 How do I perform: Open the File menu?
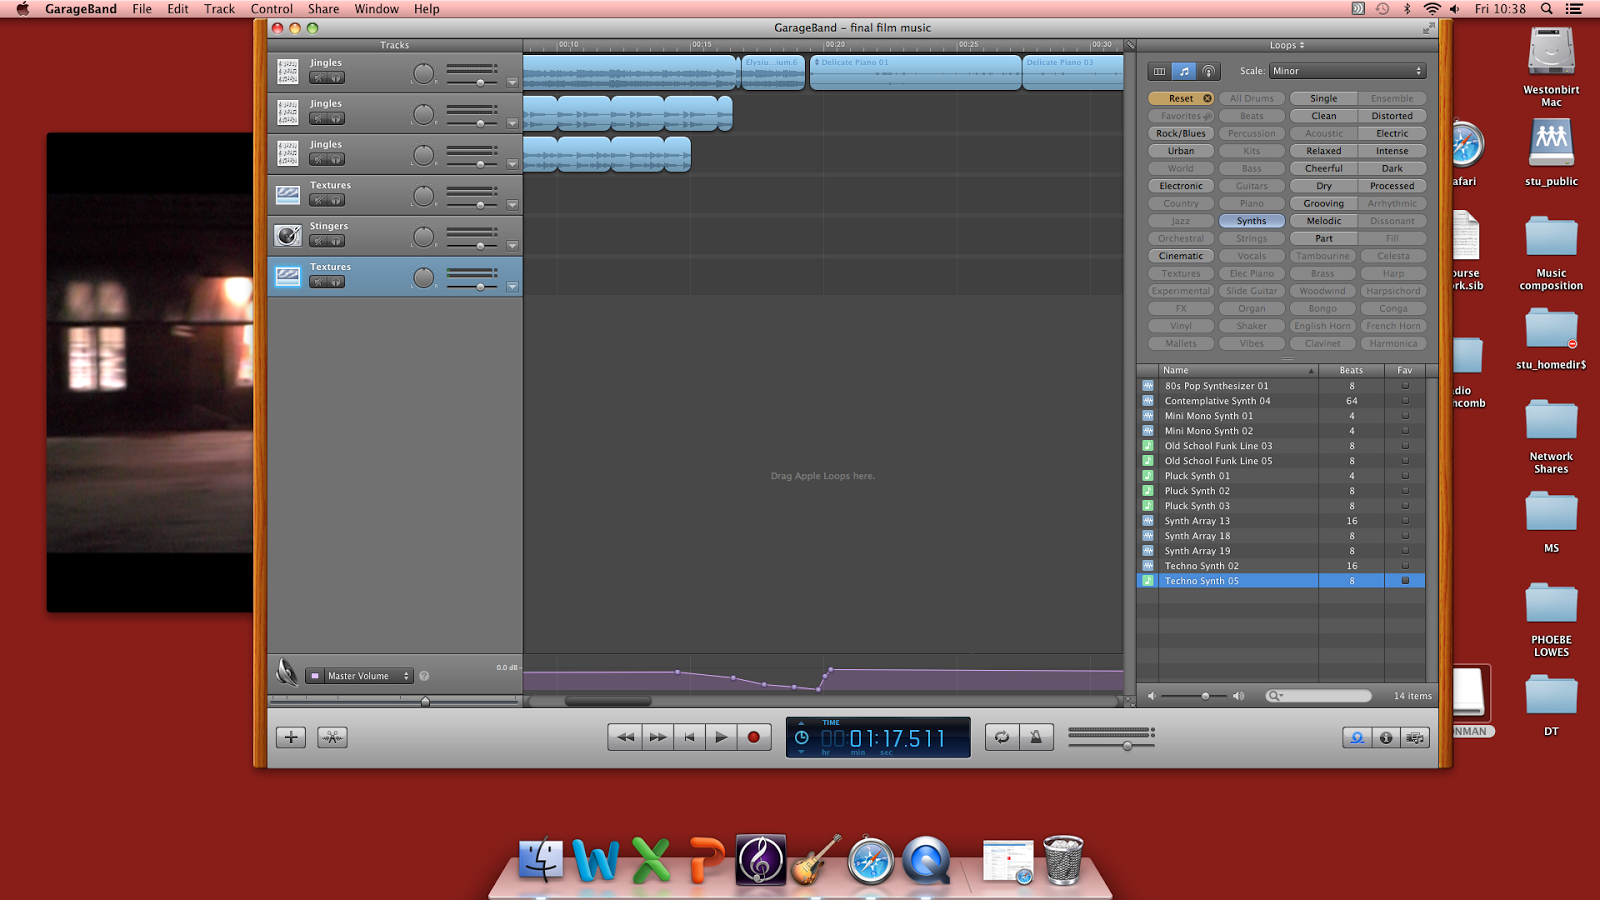tap(142, 9)
